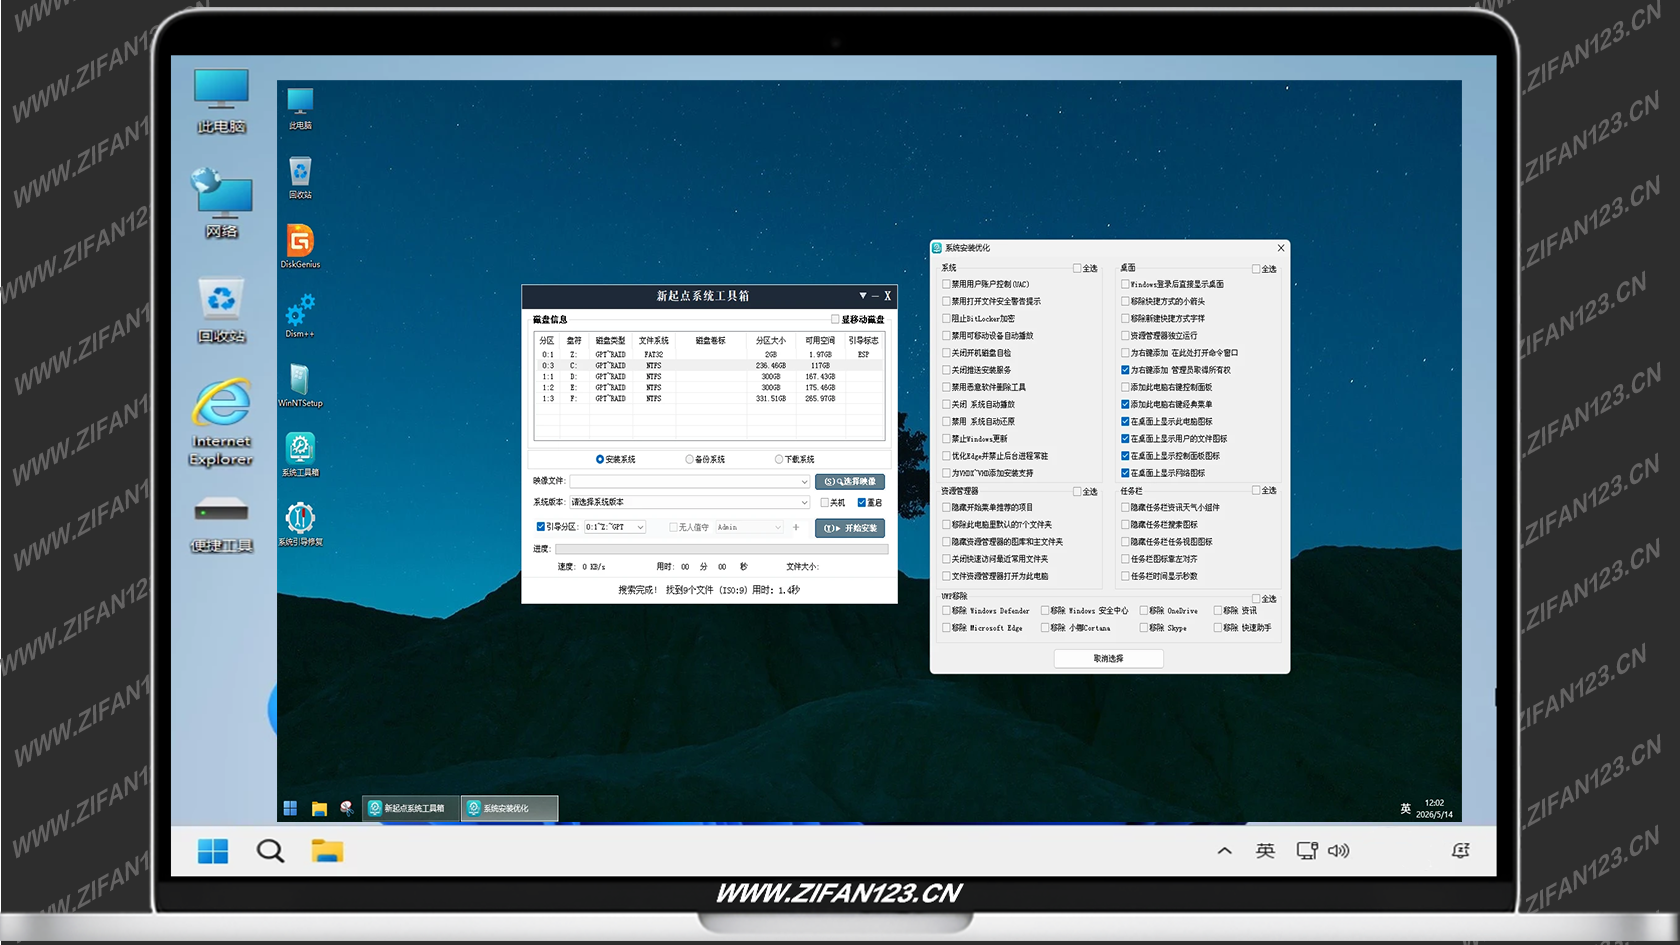The height and width of the screenshot is (945, 1680).
Task: Open the large taskbar File Explorer icon
Action: click(x=327, y=851)
